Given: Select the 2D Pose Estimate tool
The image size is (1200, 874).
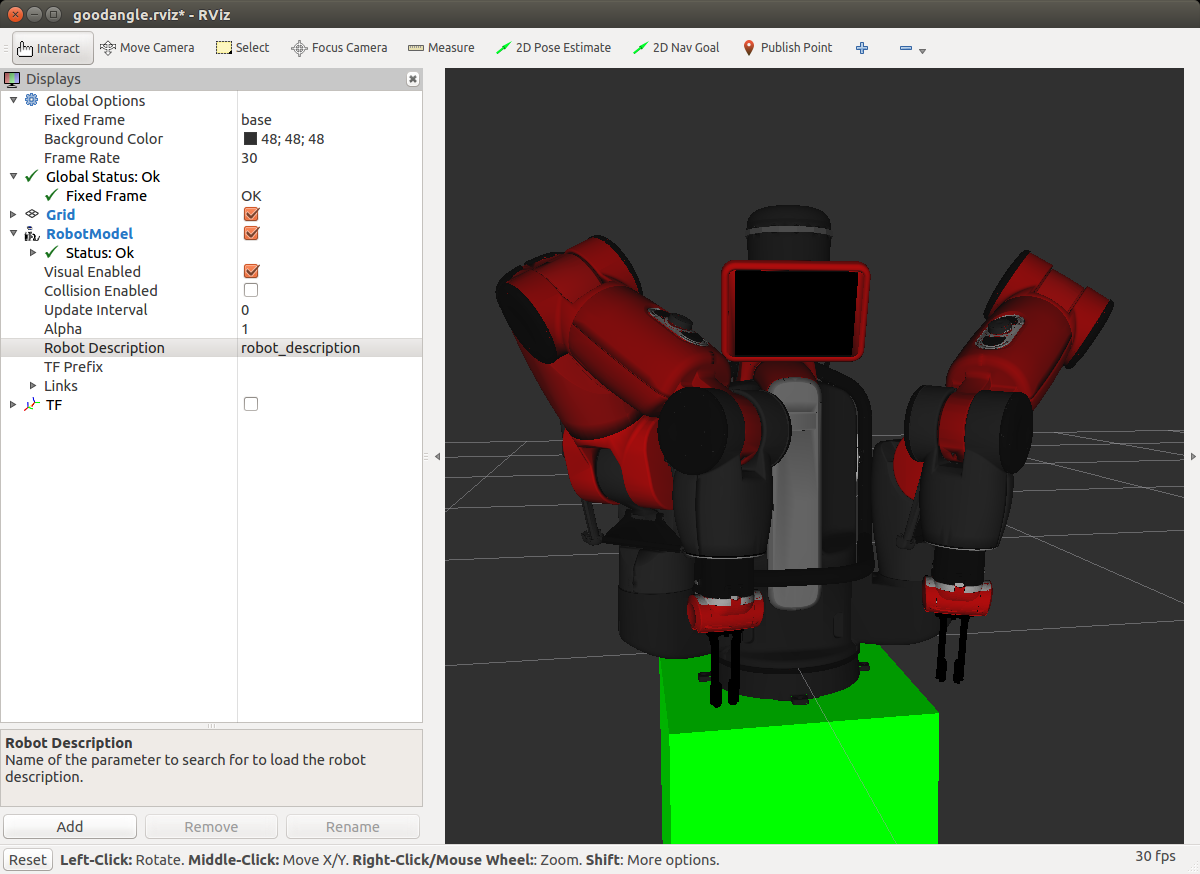Looking at the screenshot, I should [x=553, y=48].
